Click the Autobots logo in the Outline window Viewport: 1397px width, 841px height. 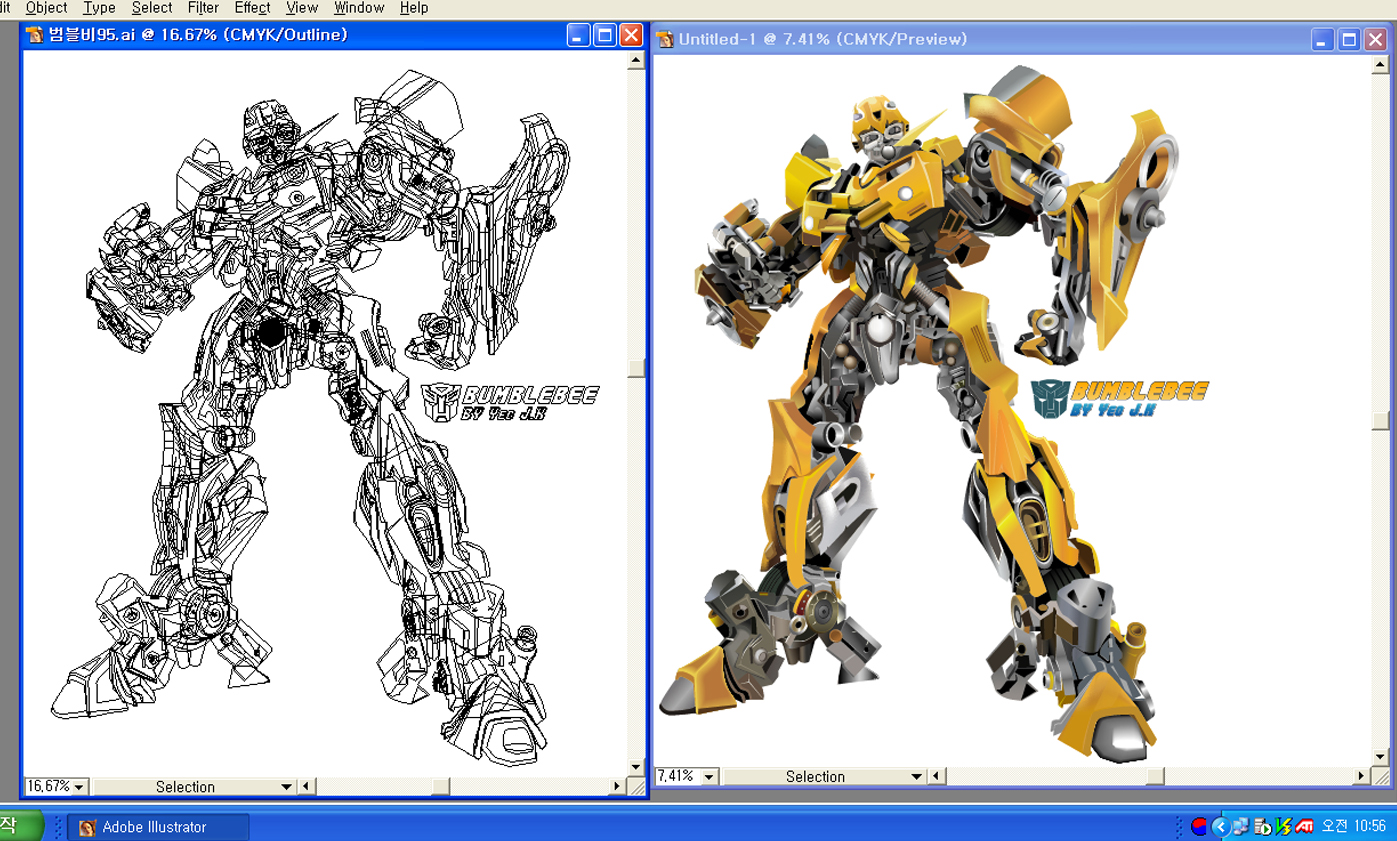tap(440, 401)
